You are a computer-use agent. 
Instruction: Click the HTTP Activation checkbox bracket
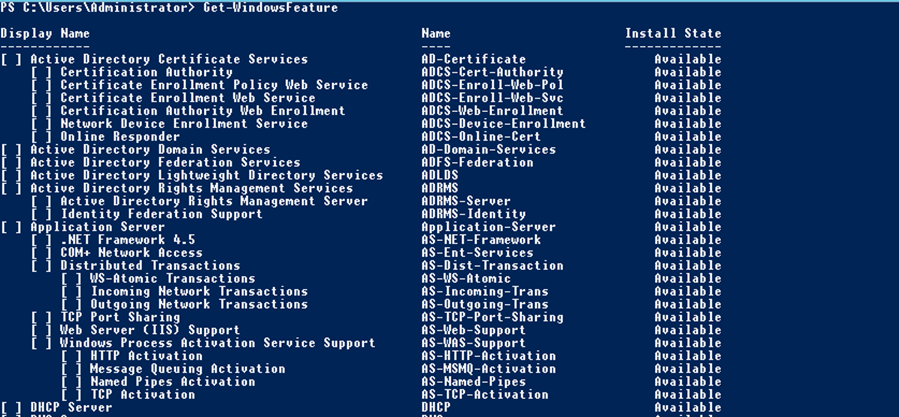click(71, 356)
